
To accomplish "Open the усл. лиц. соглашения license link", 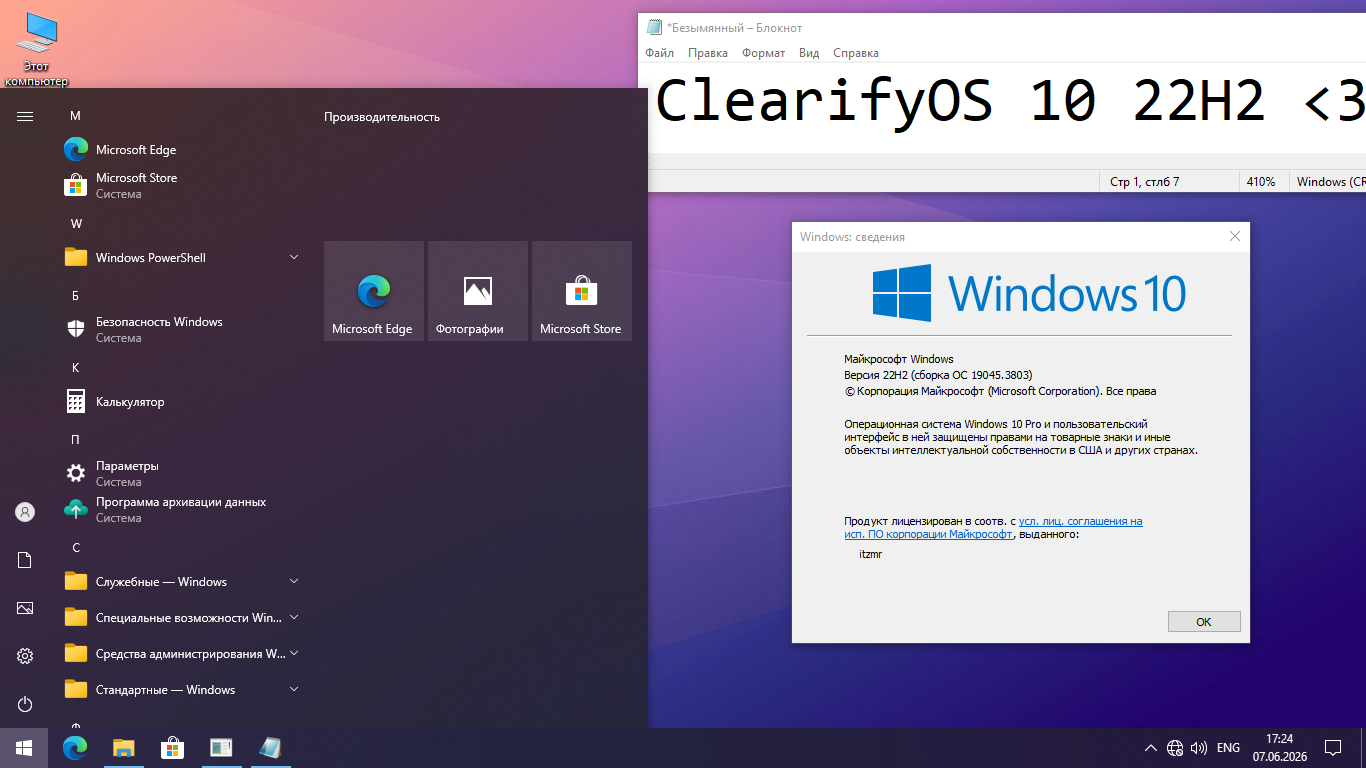I will point(1080,521).
